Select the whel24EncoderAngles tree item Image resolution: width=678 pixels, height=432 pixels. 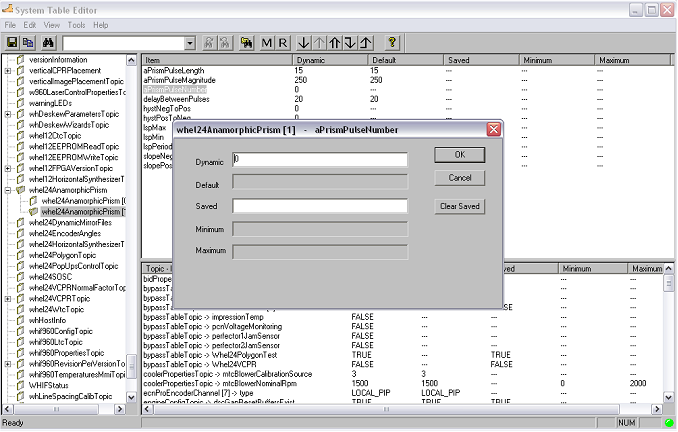[64, 234]
